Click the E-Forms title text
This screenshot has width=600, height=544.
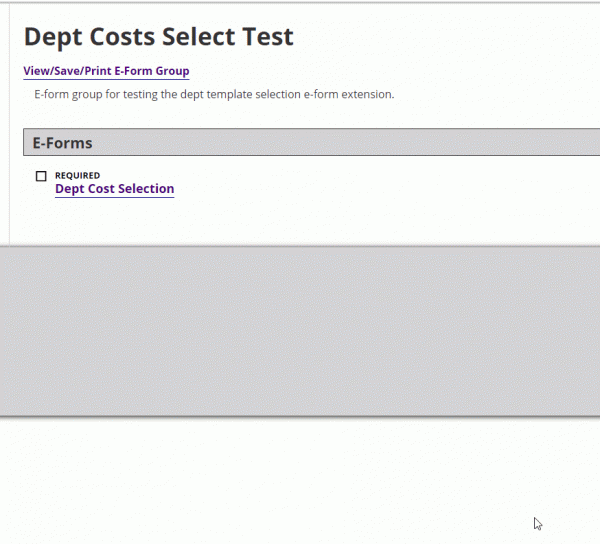click(62, 143)
